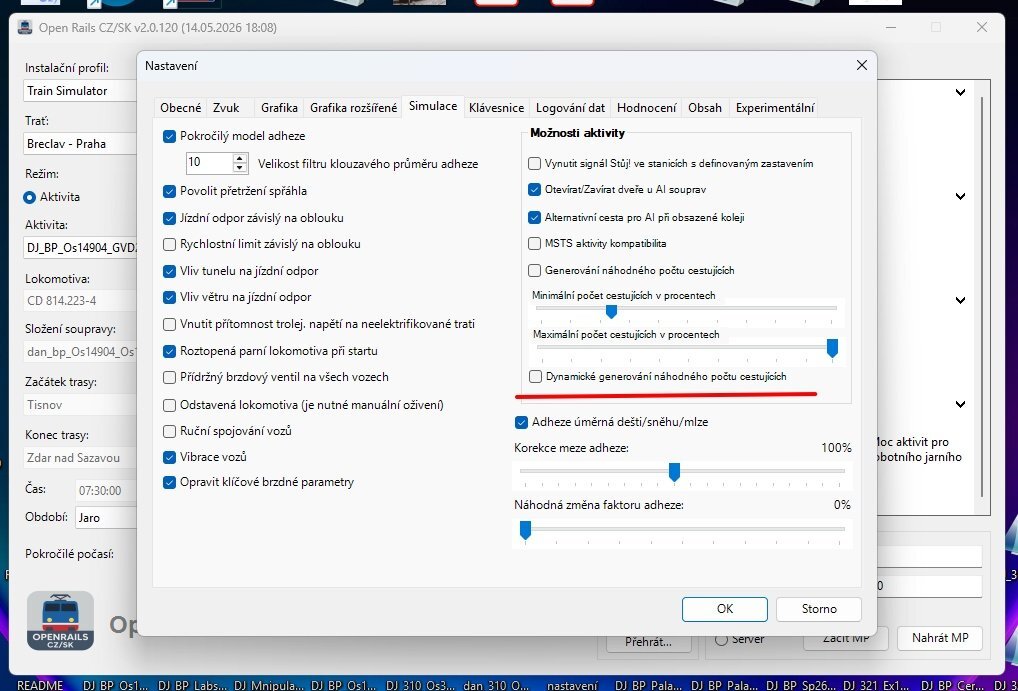
Task: Open the Čas field 07:30:00
Action: tap(106, 491)
